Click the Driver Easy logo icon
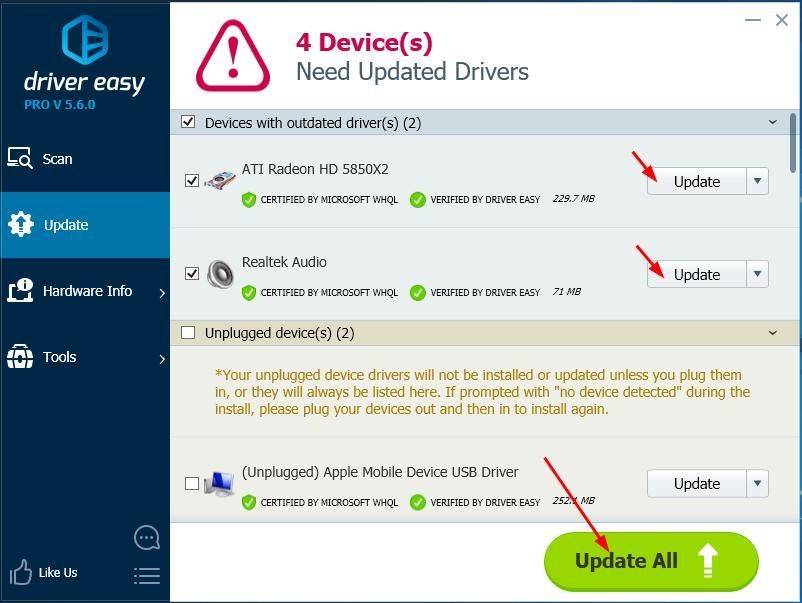 (x=85, y=39)
